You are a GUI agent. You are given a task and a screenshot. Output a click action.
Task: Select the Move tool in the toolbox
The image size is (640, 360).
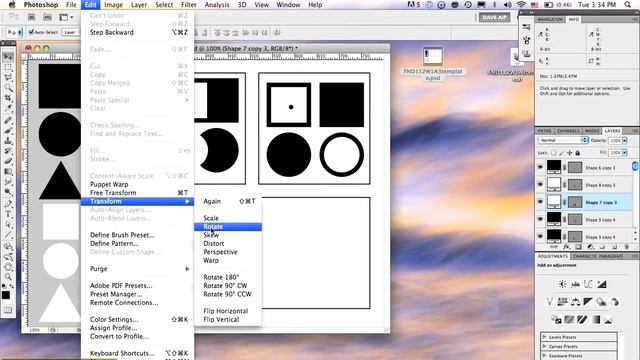pos(8,57)
